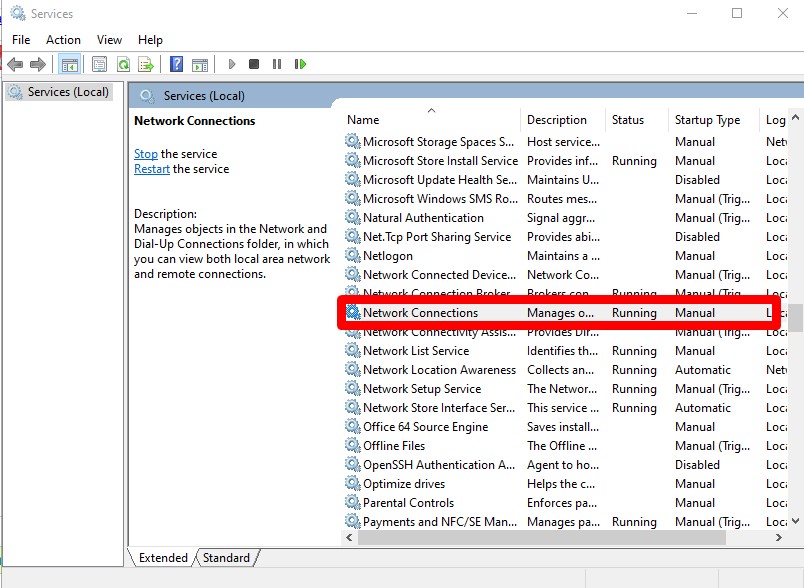Screen dimensions: 804x588
Task: Pause the service using the pause icon
Action: pos(278,63)
